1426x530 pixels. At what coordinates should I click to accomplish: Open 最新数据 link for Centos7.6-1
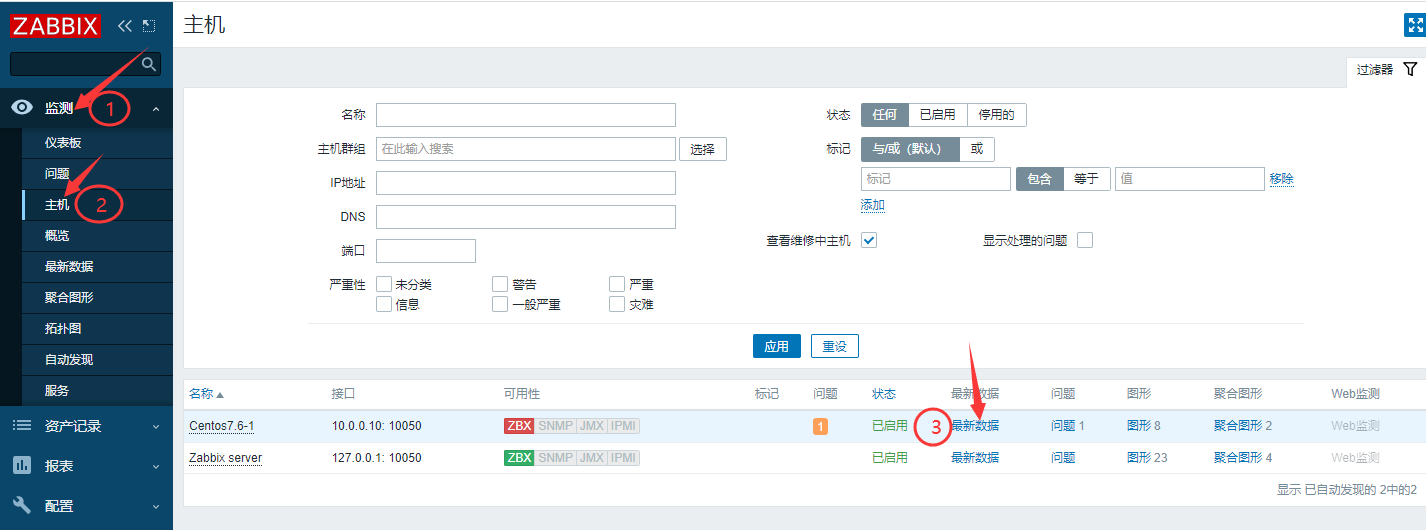tap(974, 426)
